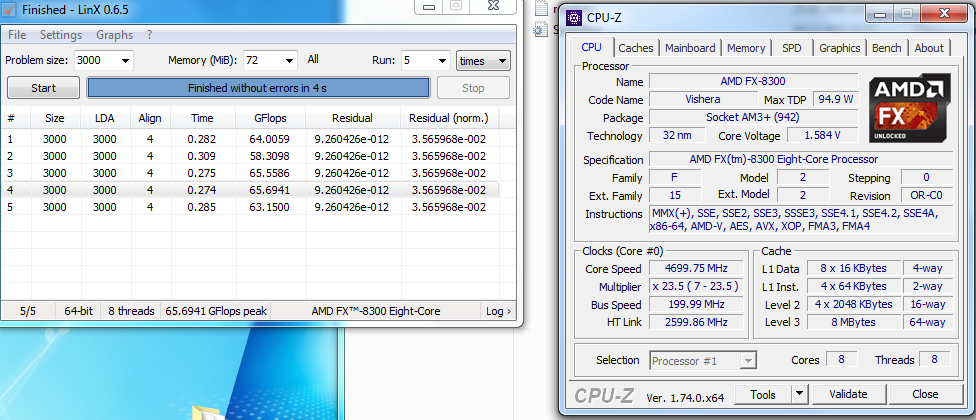Image resolution: width=976 pixels, height=420 pixels.
Task: Click the '4 x 2048 KBytes' Level 2 value
Action: click(853, 305)
